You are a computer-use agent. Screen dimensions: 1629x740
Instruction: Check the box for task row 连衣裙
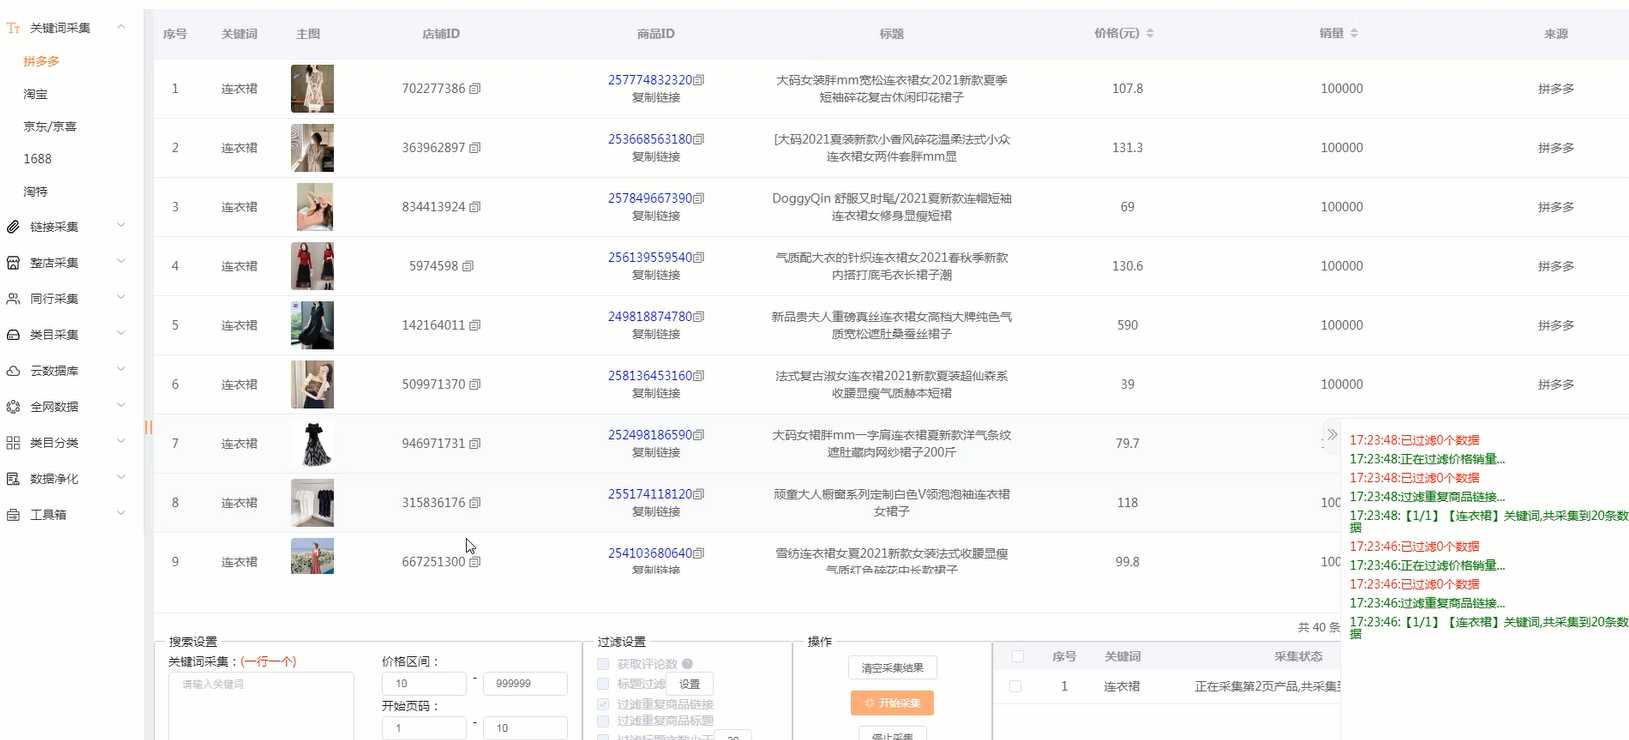click(x=1015, y=687)
